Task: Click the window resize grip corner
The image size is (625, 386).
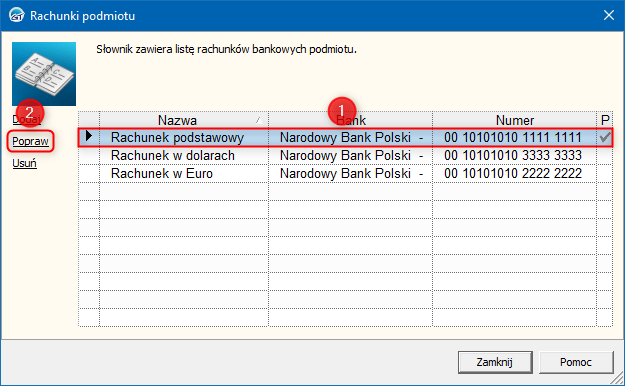Action: click(617, 378)
